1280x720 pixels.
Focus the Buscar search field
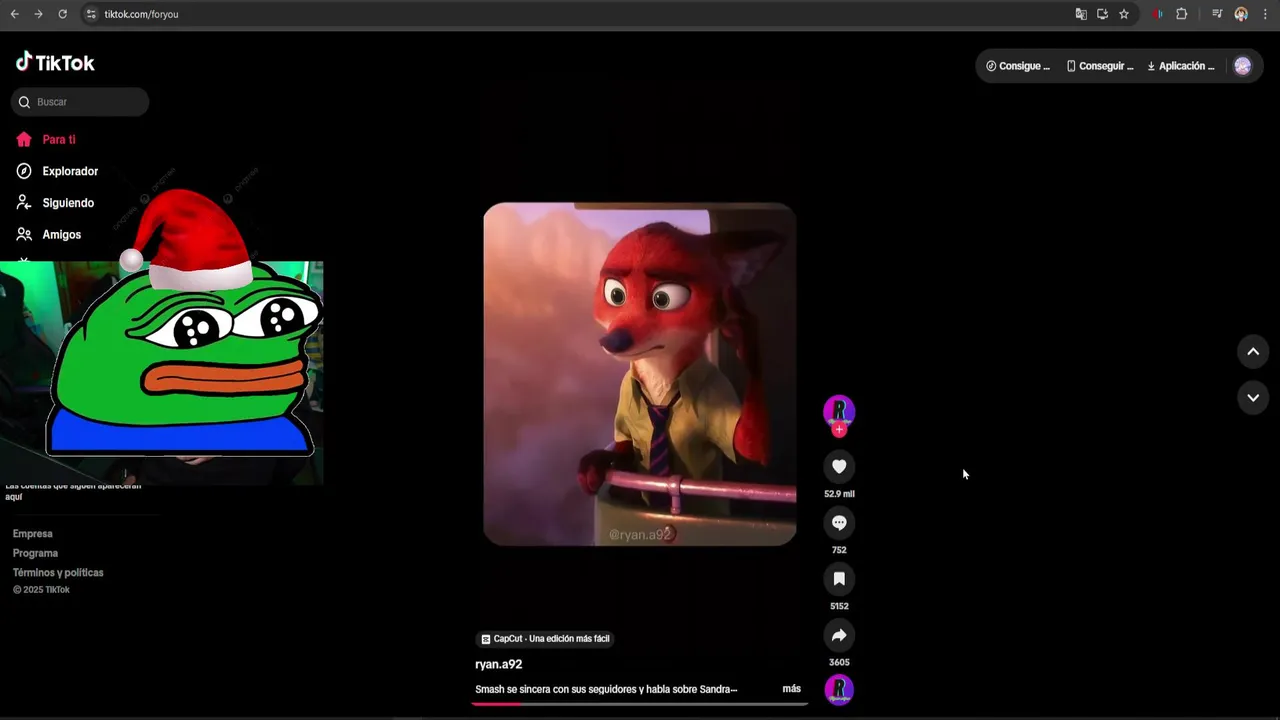(x=80, y=102)
